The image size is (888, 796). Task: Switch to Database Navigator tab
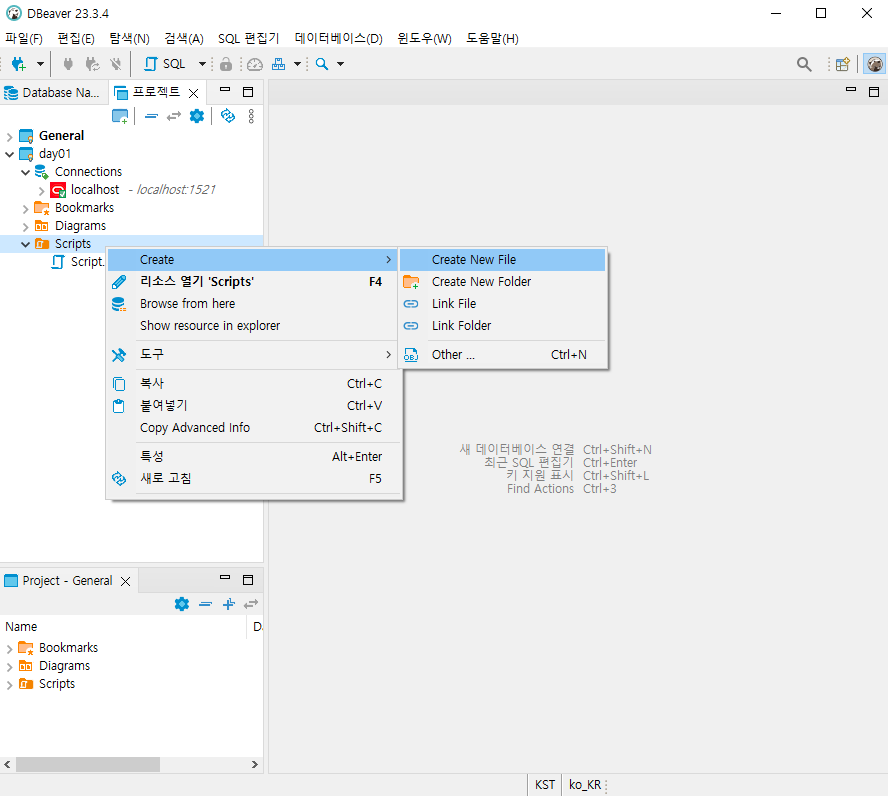tap(52, 93)
